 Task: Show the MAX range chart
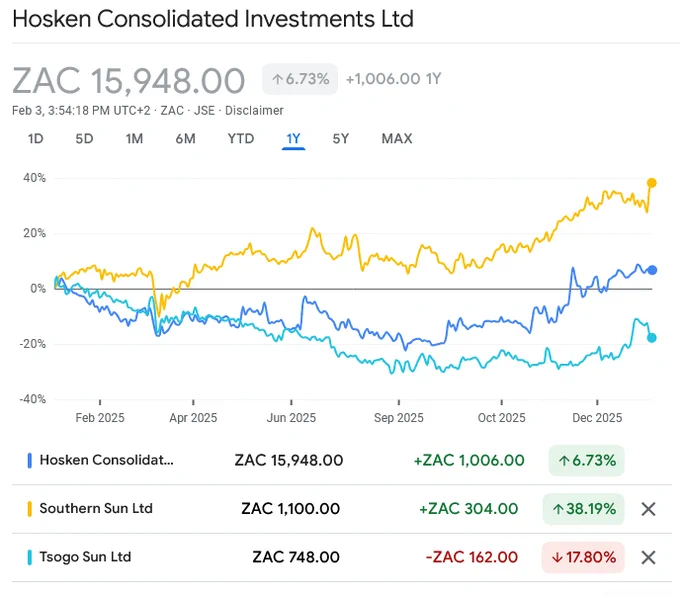coord(397,139)
